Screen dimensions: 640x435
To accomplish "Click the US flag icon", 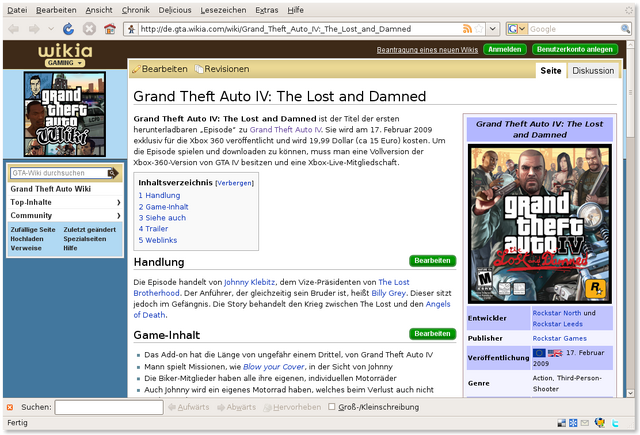I will pyautogui.click(x=555, y=353).
